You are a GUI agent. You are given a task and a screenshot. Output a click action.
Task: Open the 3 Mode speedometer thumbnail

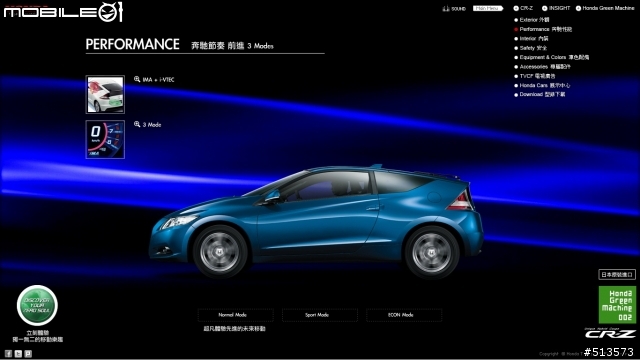pos(105,139)
